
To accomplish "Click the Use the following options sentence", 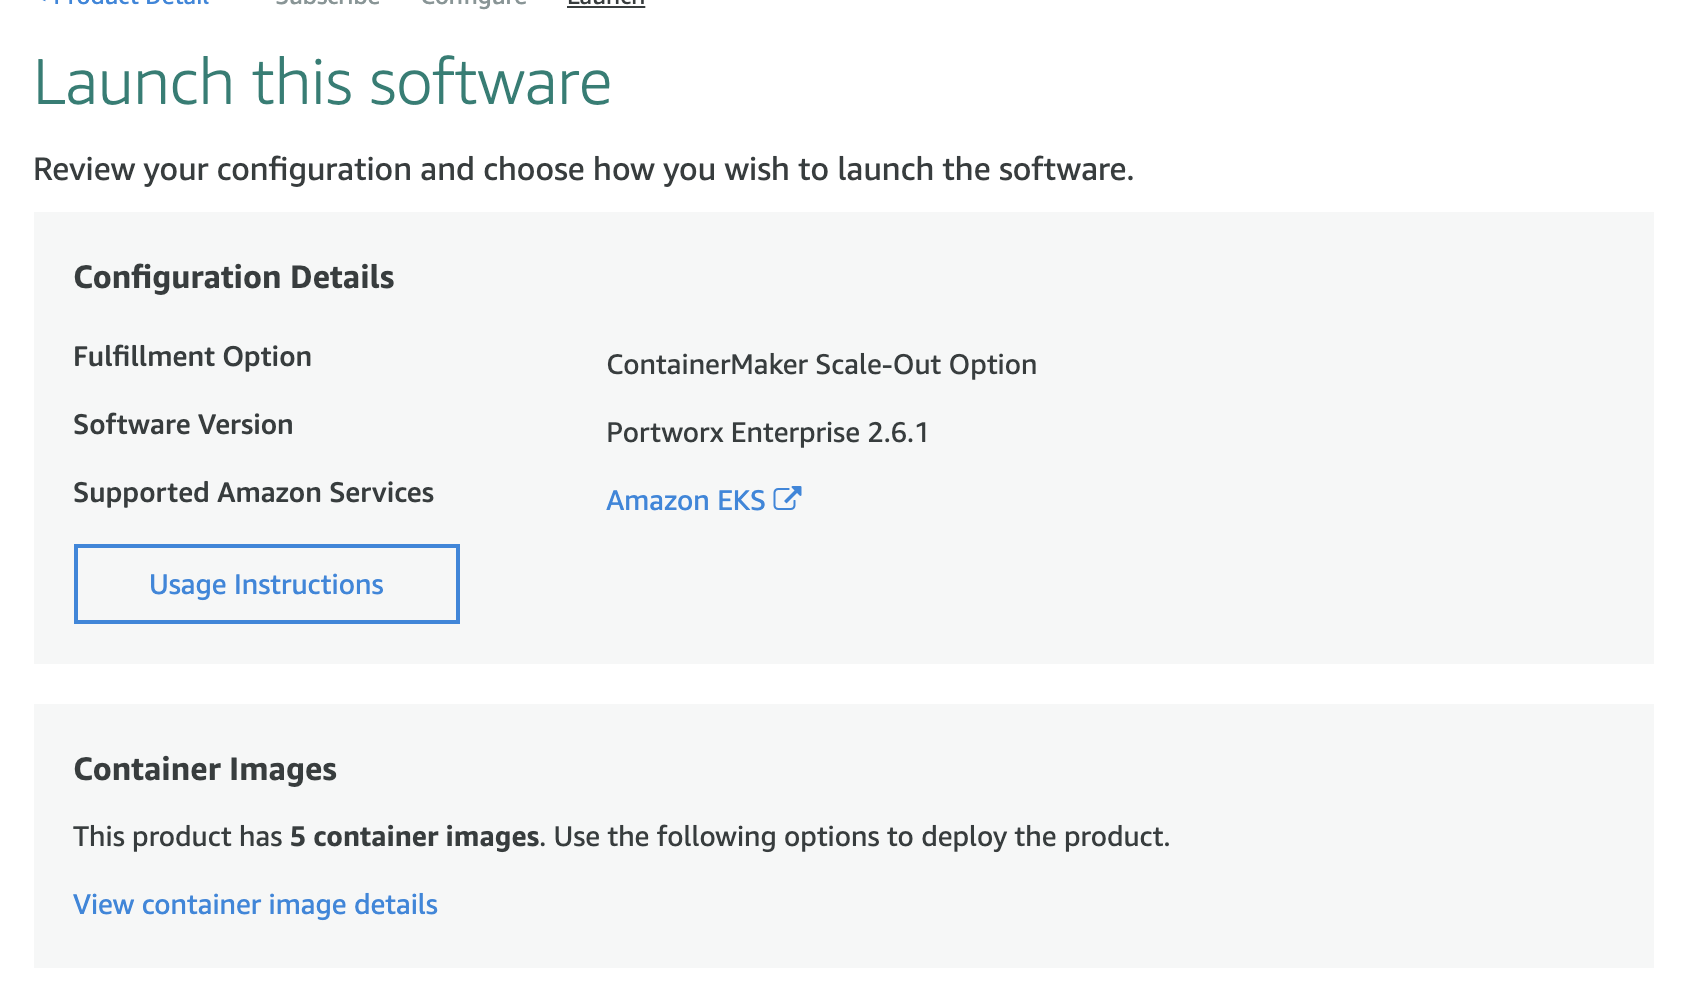I will pos(861,836).
